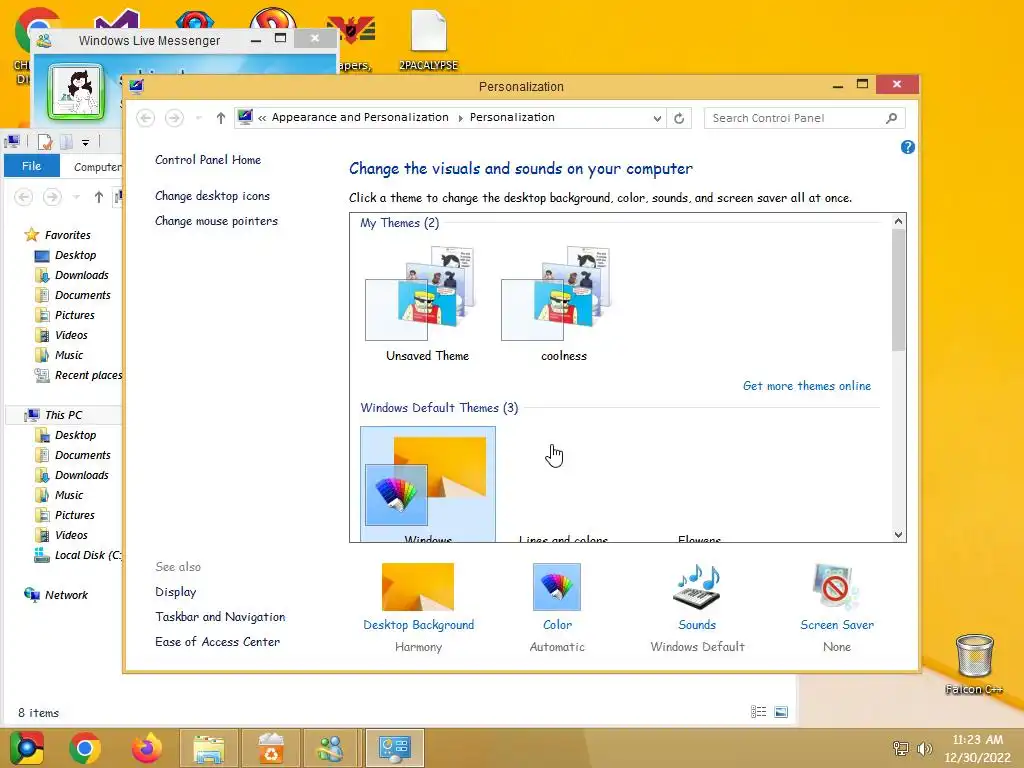Click Explorer Computer tab
1024x768 pixels.
[x=97, y=167]
